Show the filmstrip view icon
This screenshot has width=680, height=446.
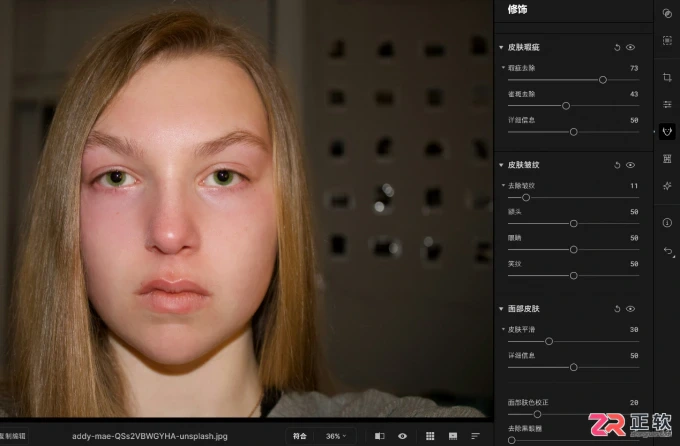(453, 436)
